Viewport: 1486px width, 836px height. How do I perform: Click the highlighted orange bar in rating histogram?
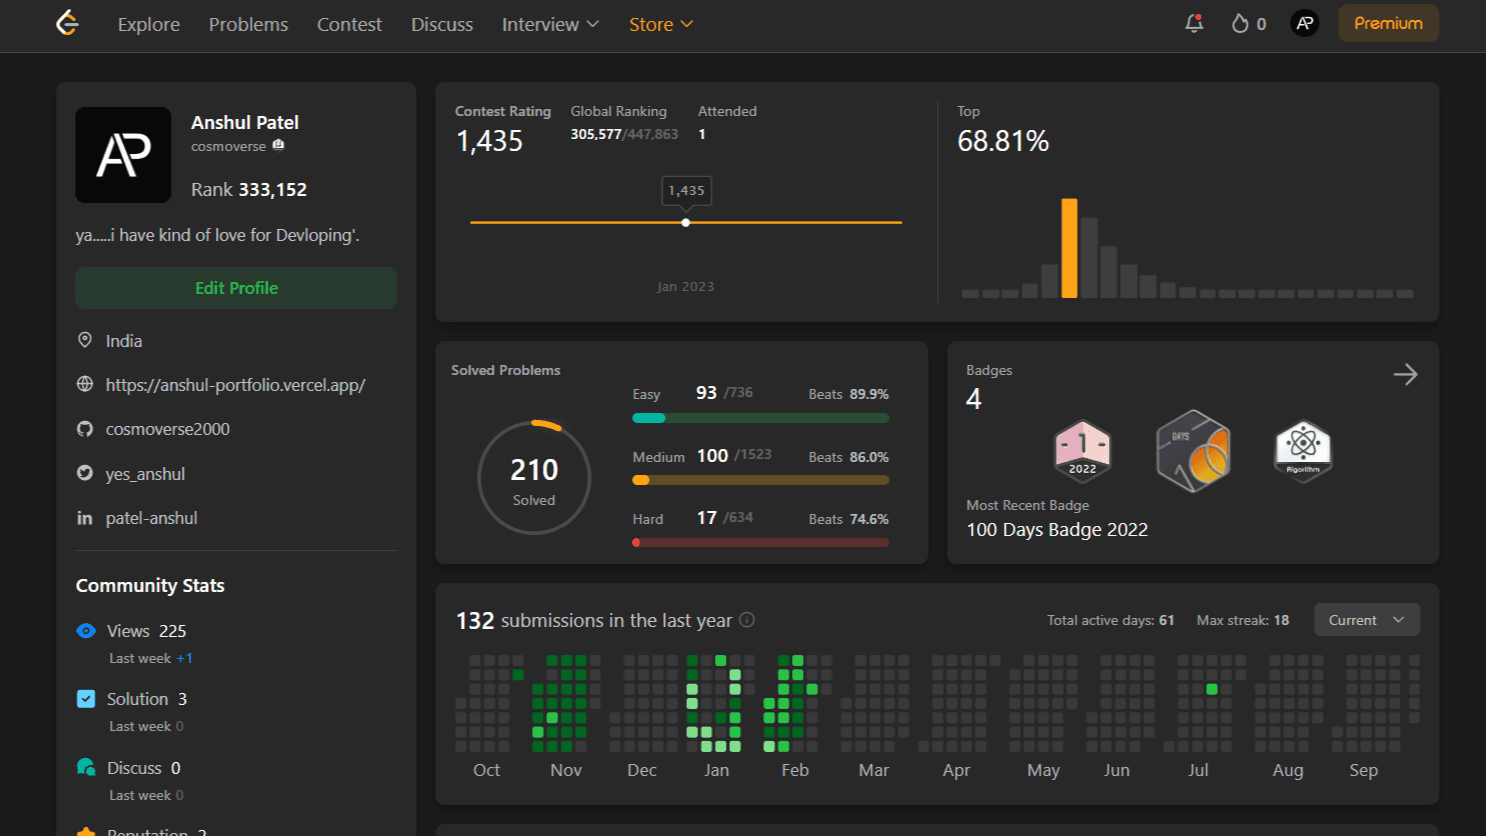pyautogui.click(x=1069, y=248)
